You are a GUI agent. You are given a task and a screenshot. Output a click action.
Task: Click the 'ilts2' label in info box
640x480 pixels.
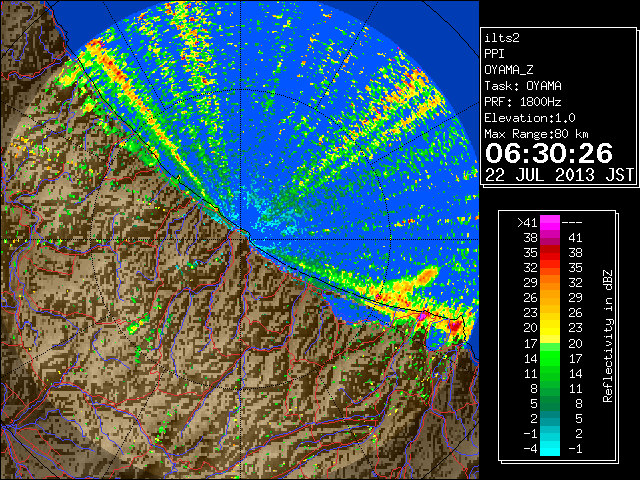click(x=502, y=38)
